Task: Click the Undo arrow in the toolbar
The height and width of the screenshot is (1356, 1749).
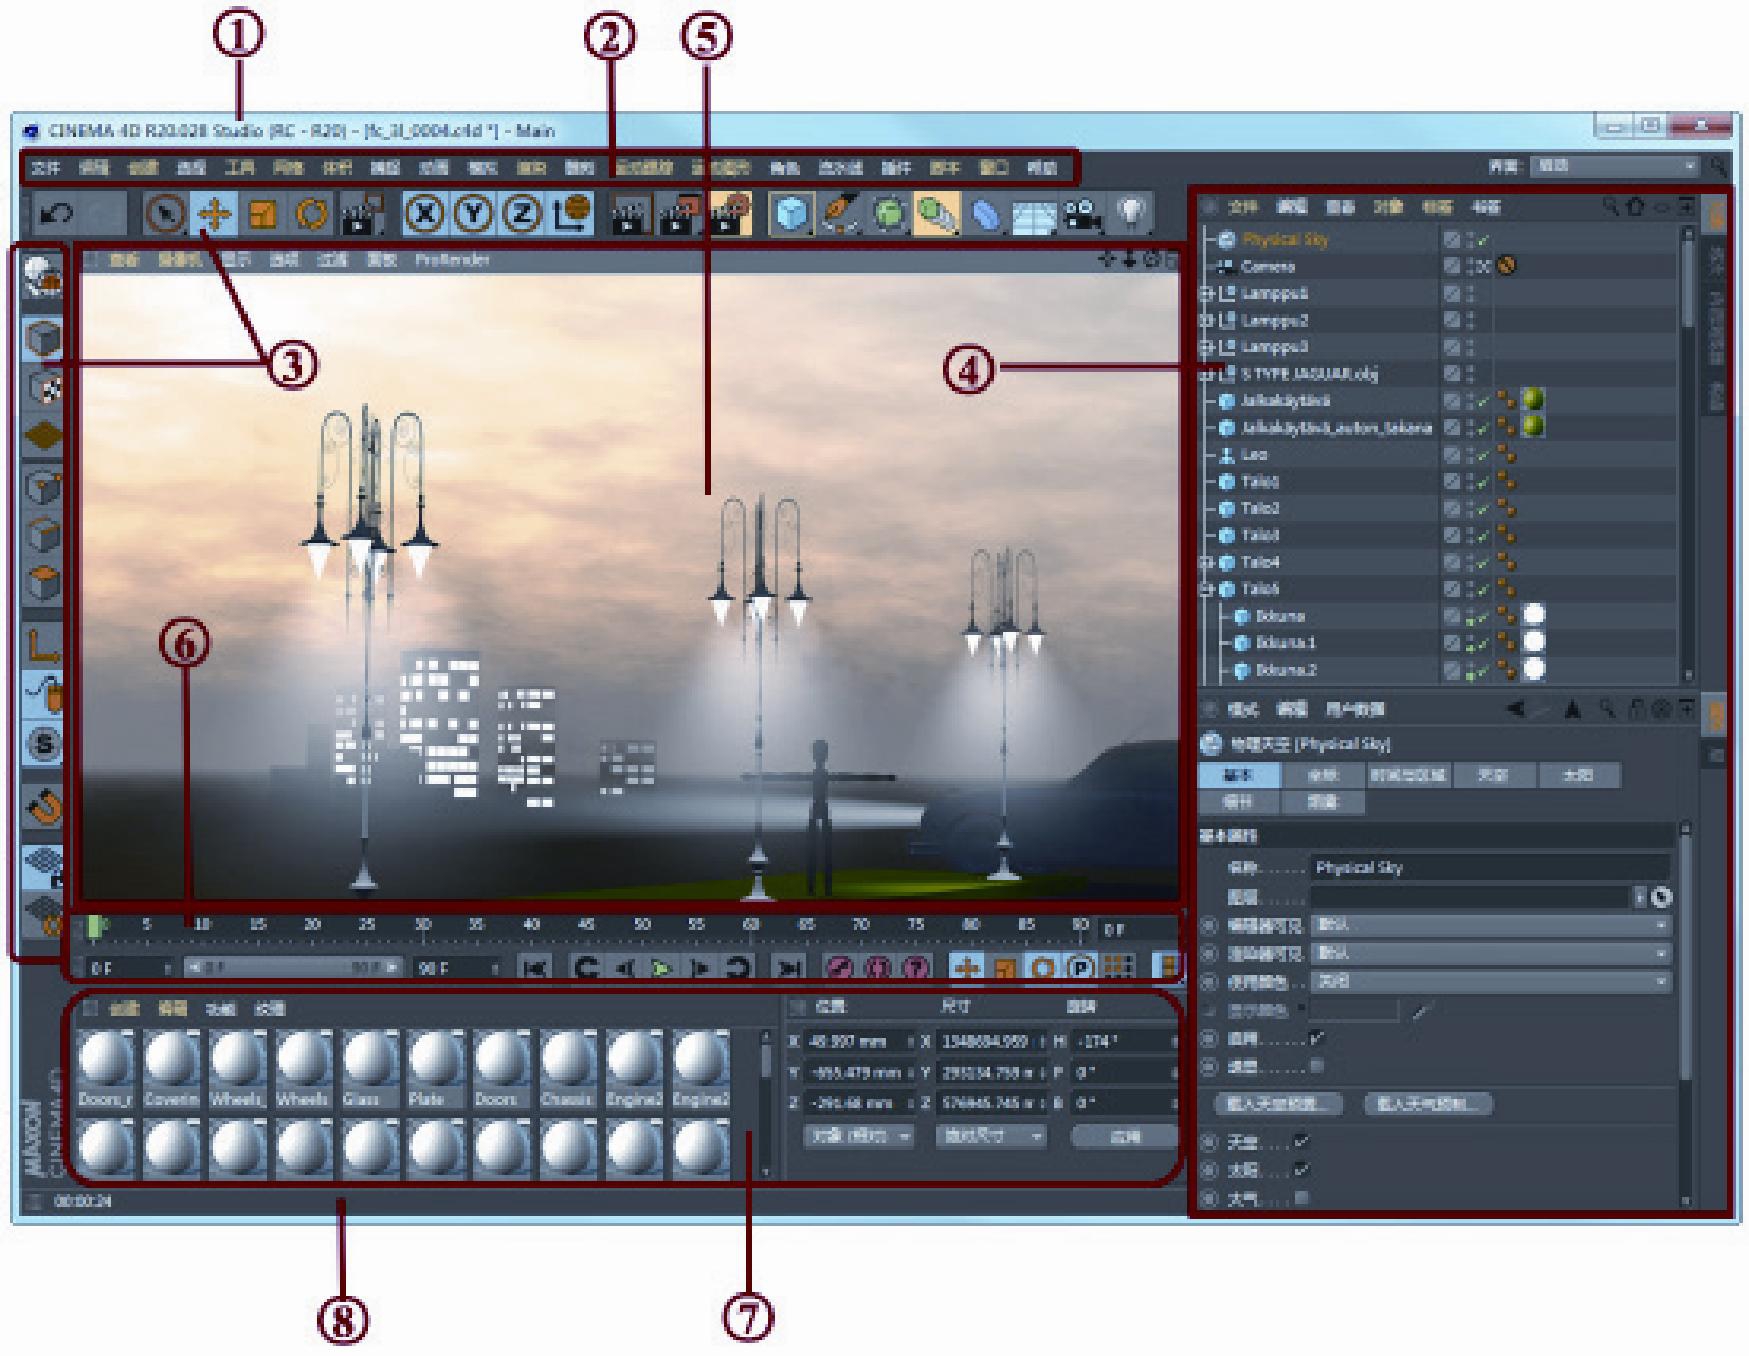Action: pyautogui.click(x=55, y=215)
